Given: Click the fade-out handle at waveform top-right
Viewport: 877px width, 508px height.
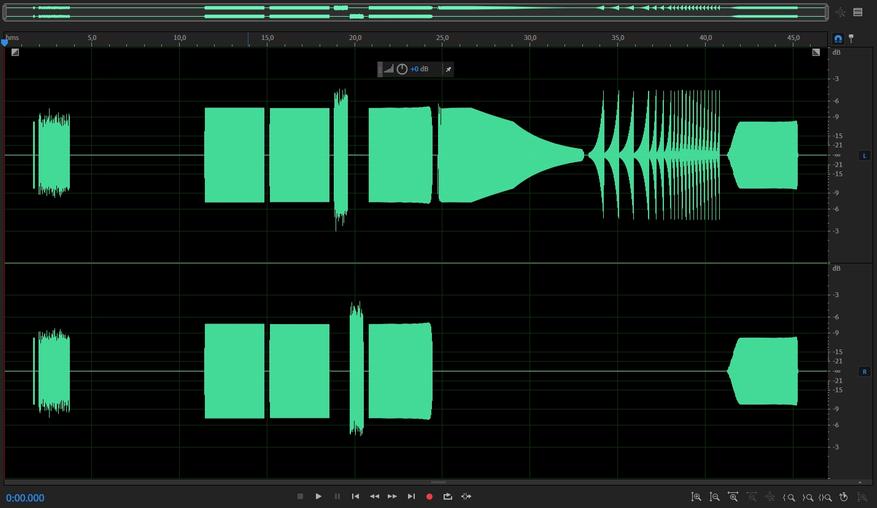Looking at the screenshot, I should tap(816, 53).
